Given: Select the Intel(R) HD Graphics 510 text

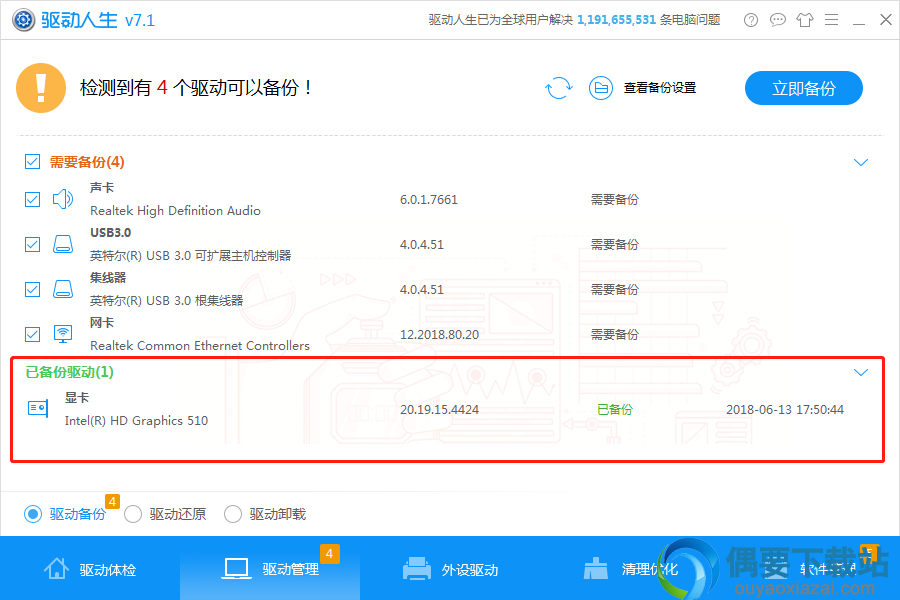Looking at the screenshot, I should point(136,421).
